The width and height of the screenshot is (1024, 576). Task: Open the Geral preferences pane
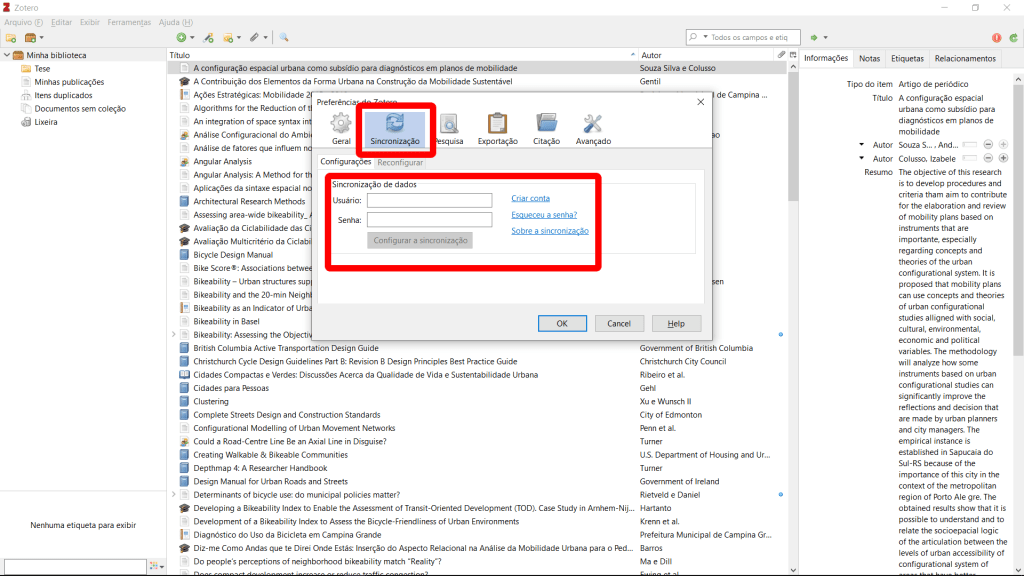[341, 128]
